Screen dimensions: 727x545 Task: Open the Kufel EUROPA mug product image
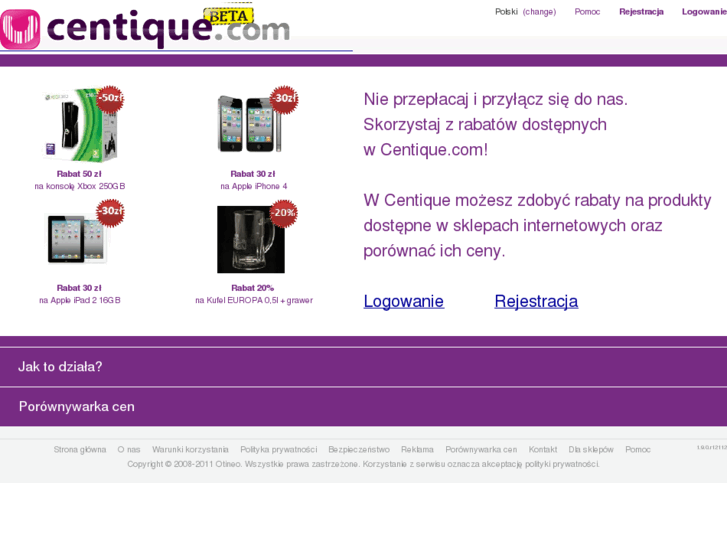251,239
